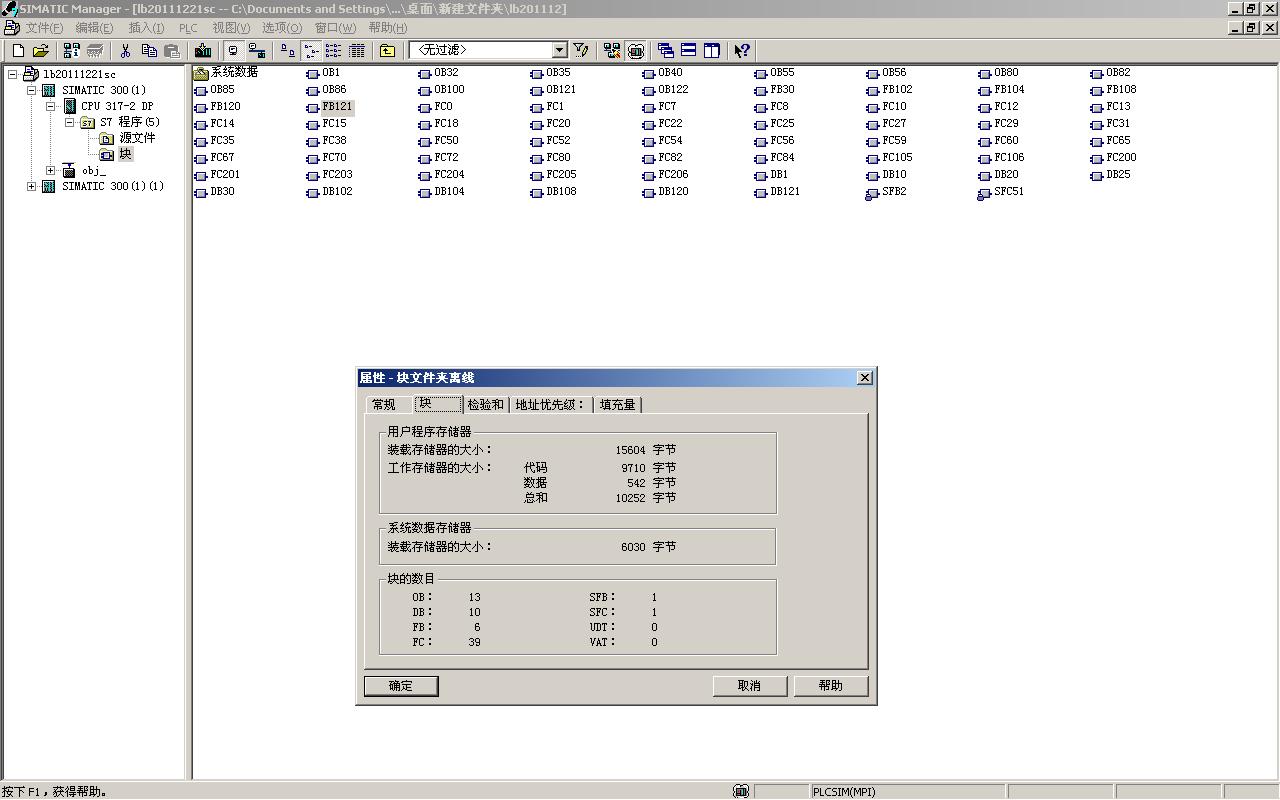Screen dimensions: 1280x800
Task: Switch to the 检验和 tab
Action: (x=486, y=405)
